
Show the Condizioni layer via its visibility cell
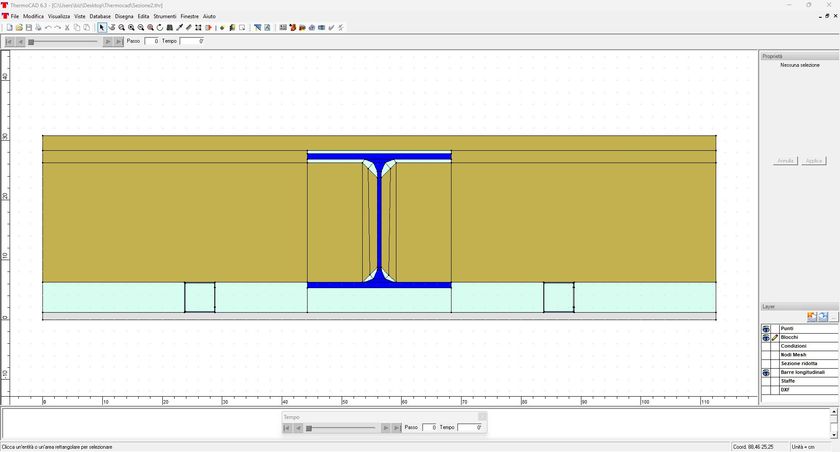coord(766,346)
